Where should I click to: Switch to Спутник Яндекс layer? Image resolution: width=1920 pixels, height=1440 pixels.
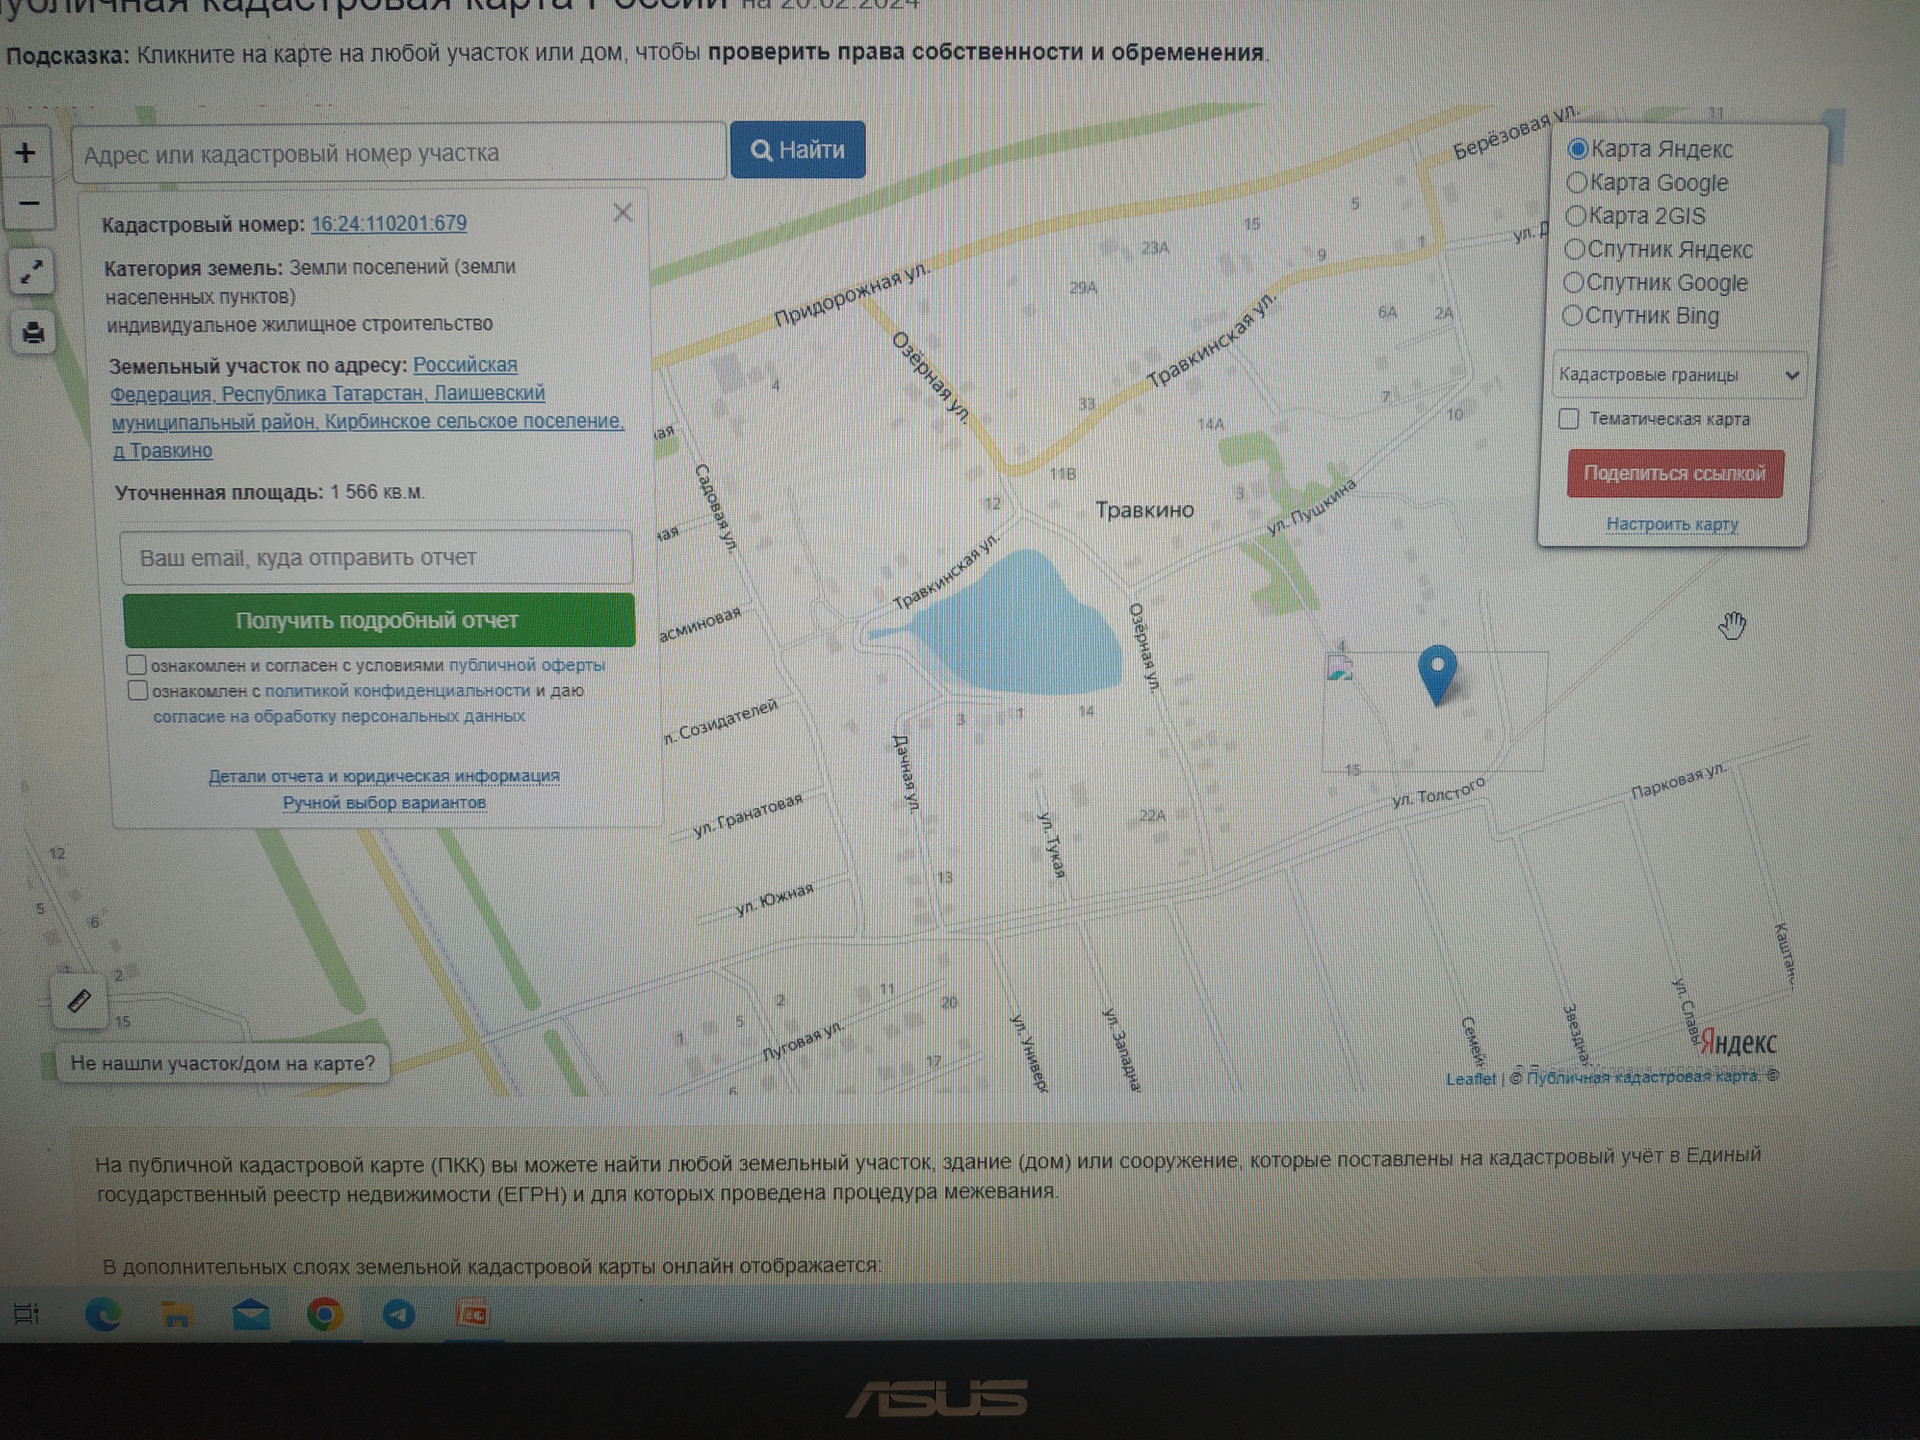point(1575,249)
